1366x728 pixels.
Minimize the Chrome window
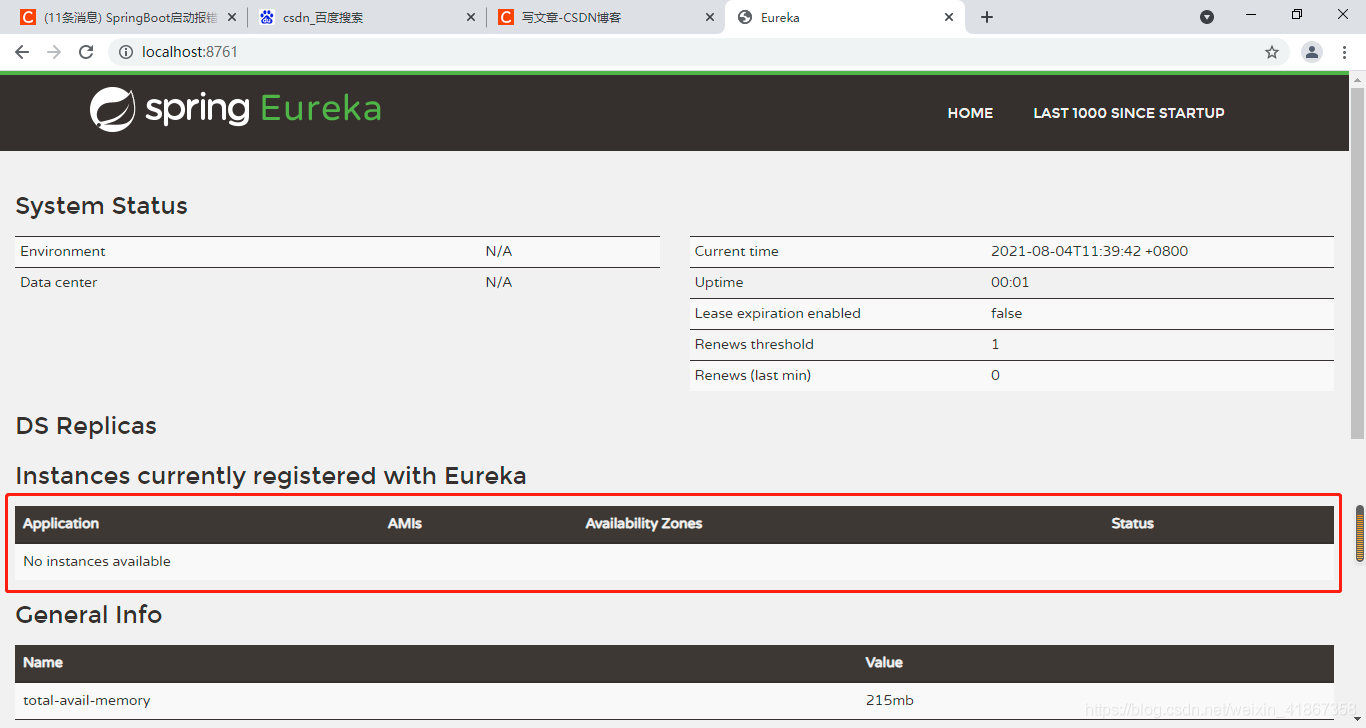[x=1251, y=15]
